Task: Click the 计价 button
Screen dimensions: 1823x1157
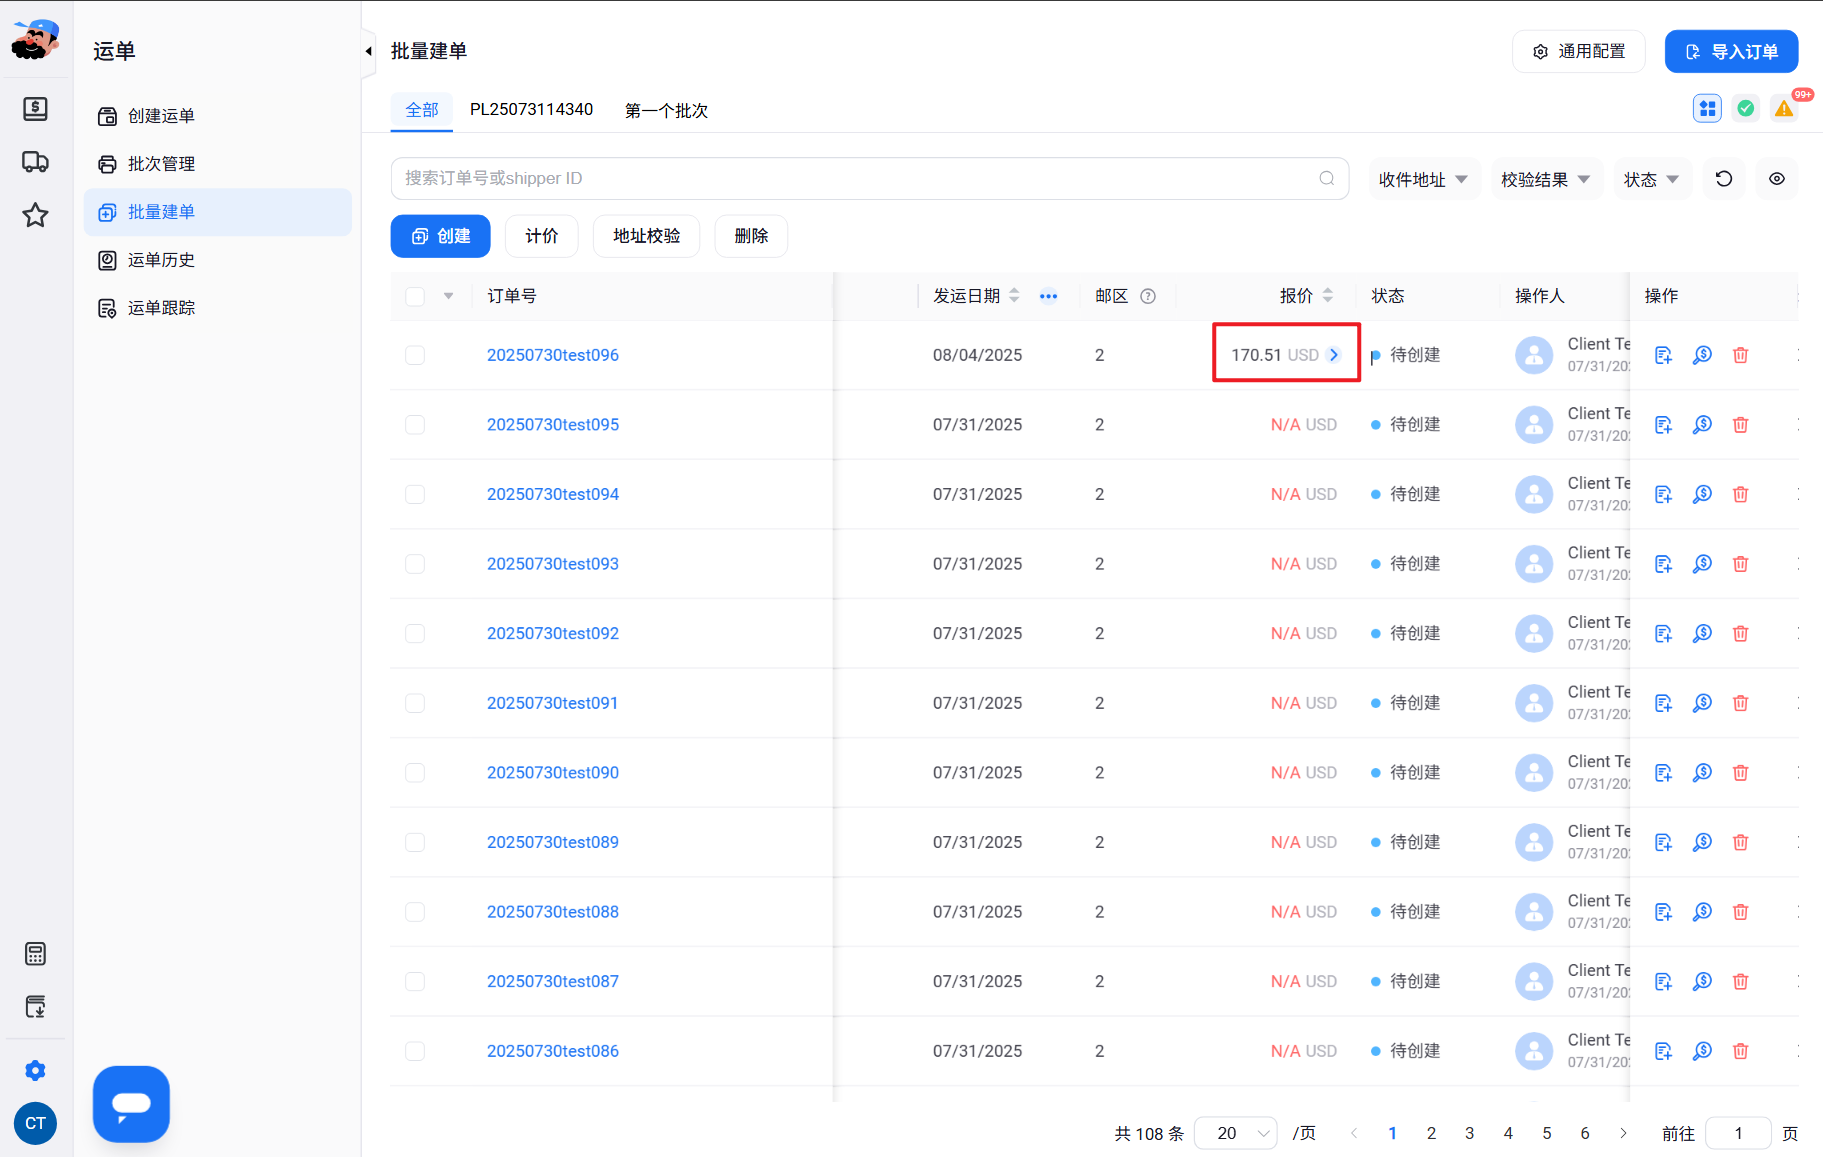Action: click(542, 236)
